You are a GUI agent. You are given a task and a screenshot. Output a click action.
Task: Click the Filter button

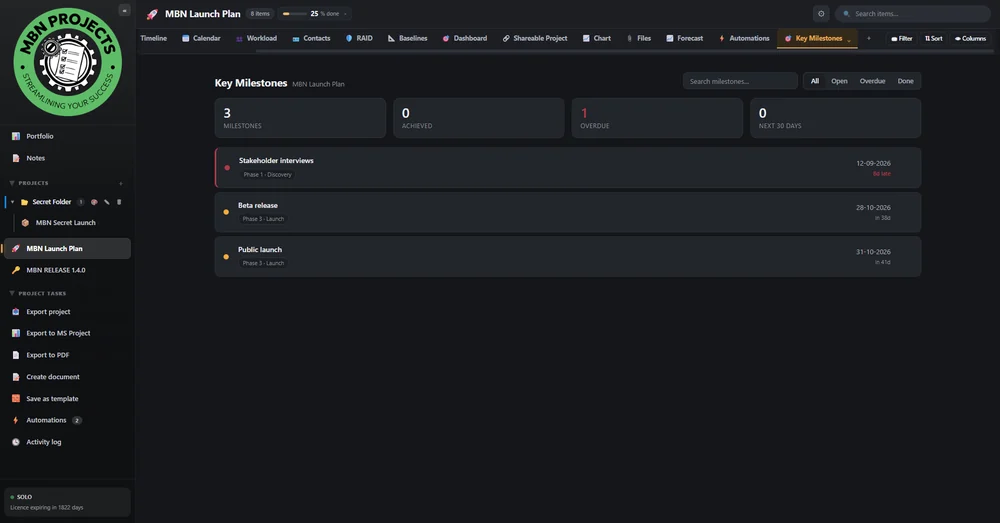coord(902,38)
